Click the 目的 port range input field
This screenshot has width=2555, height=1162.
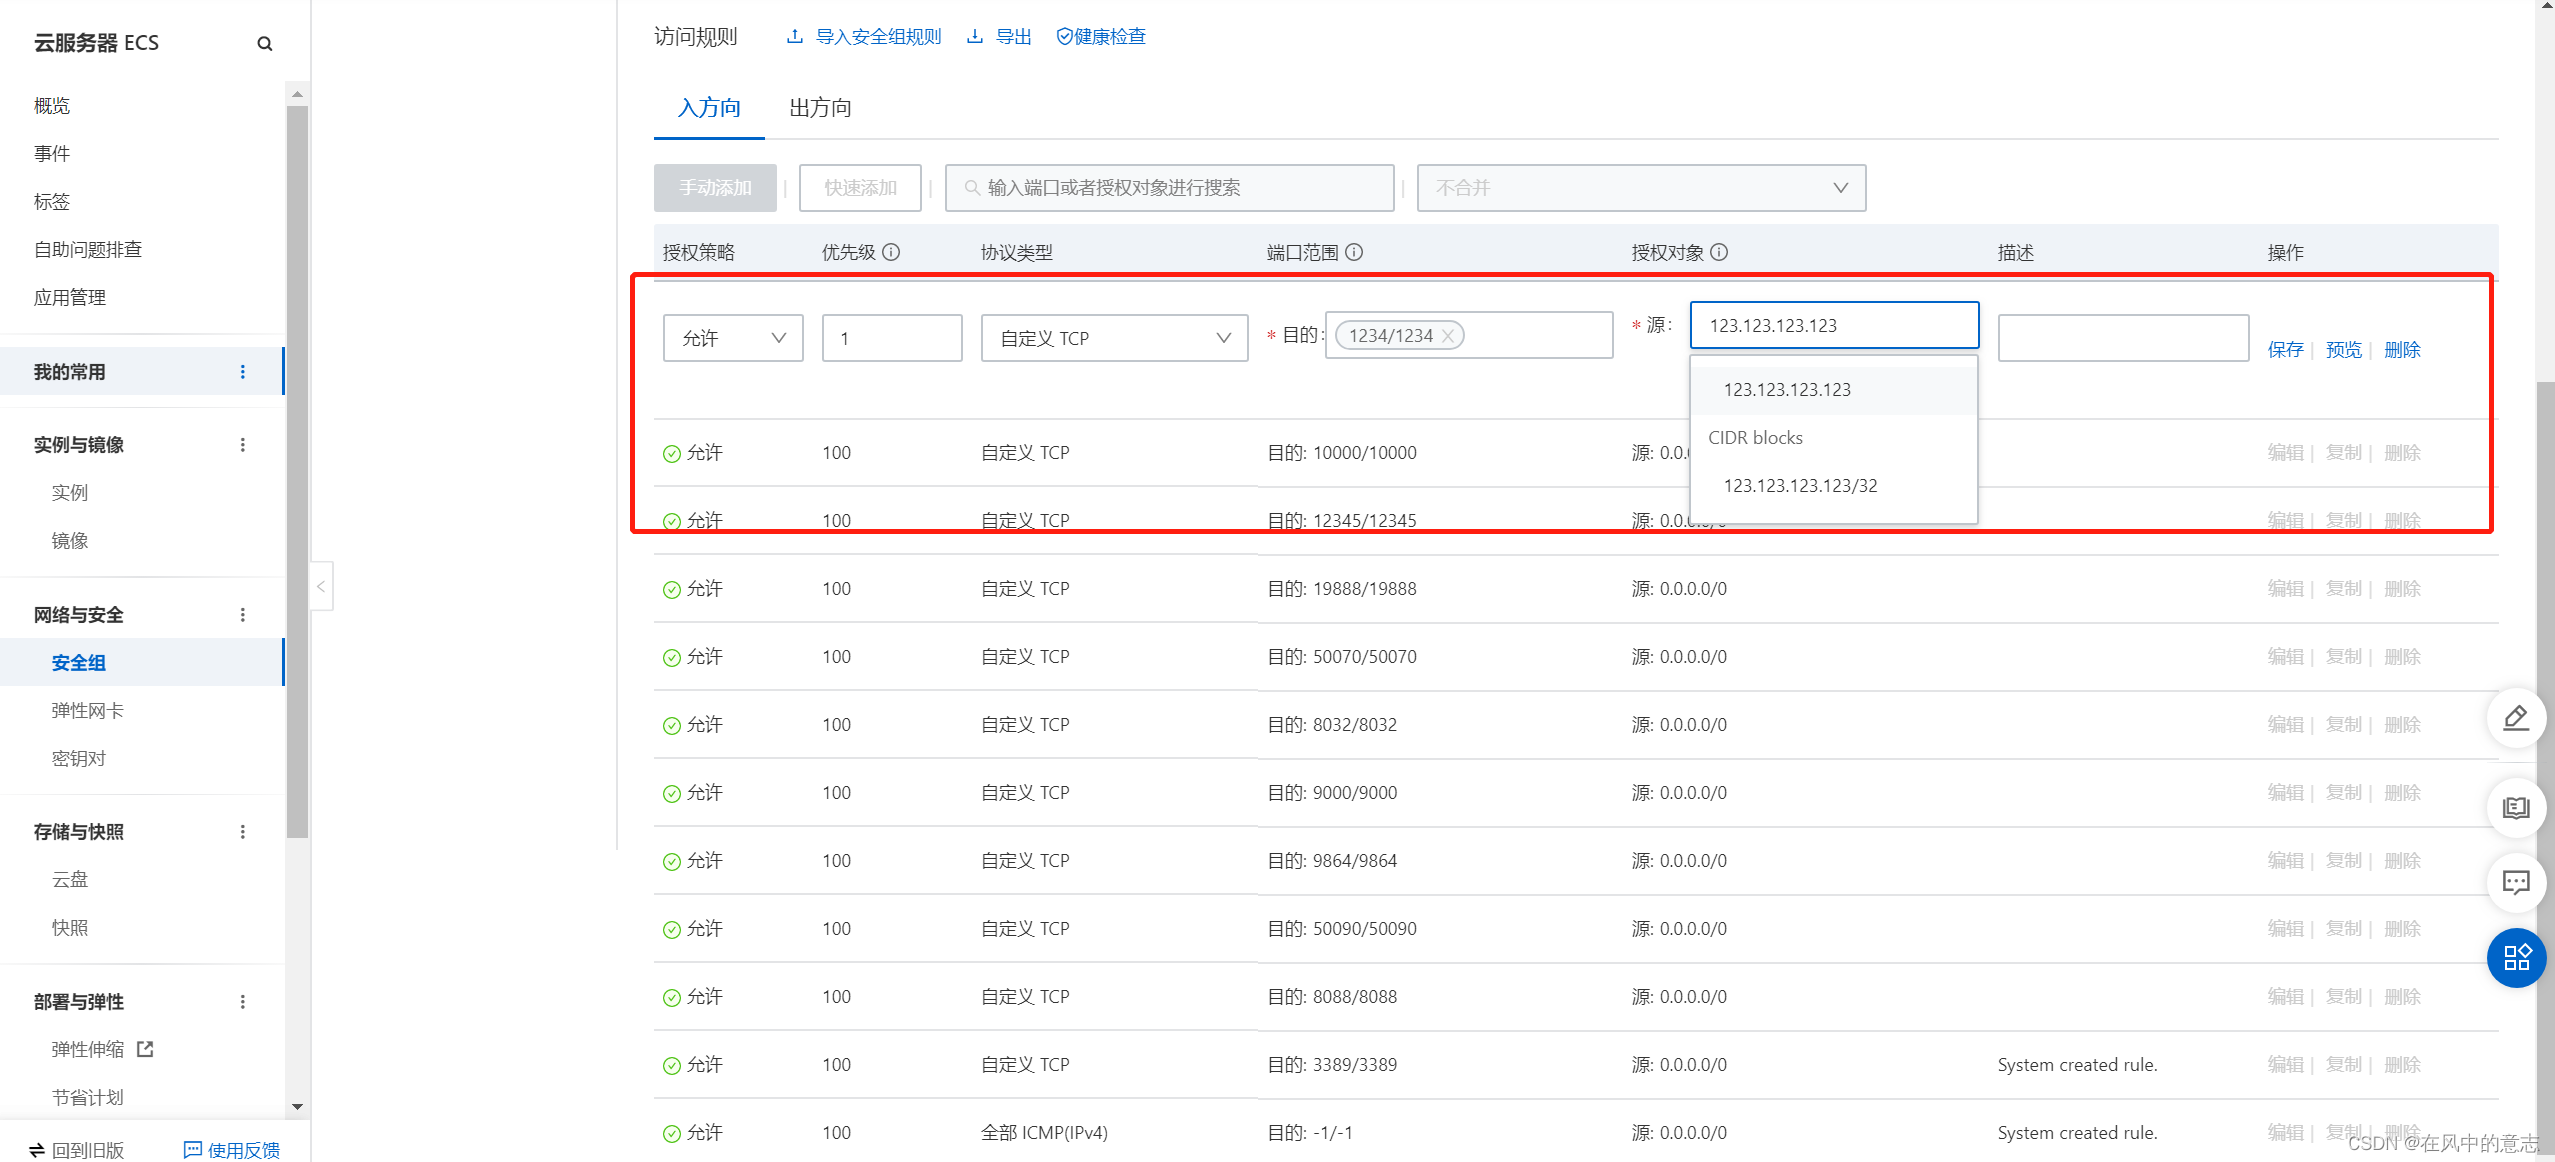pos(1469,335)
